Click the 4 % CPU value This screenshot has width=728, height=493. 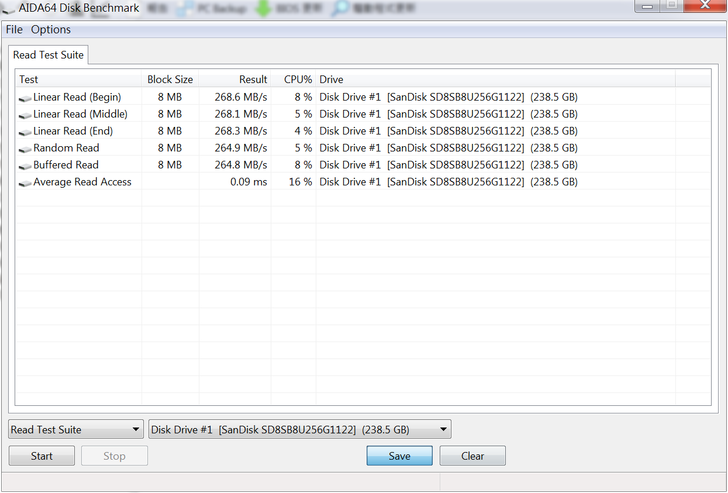pos(303,131)
